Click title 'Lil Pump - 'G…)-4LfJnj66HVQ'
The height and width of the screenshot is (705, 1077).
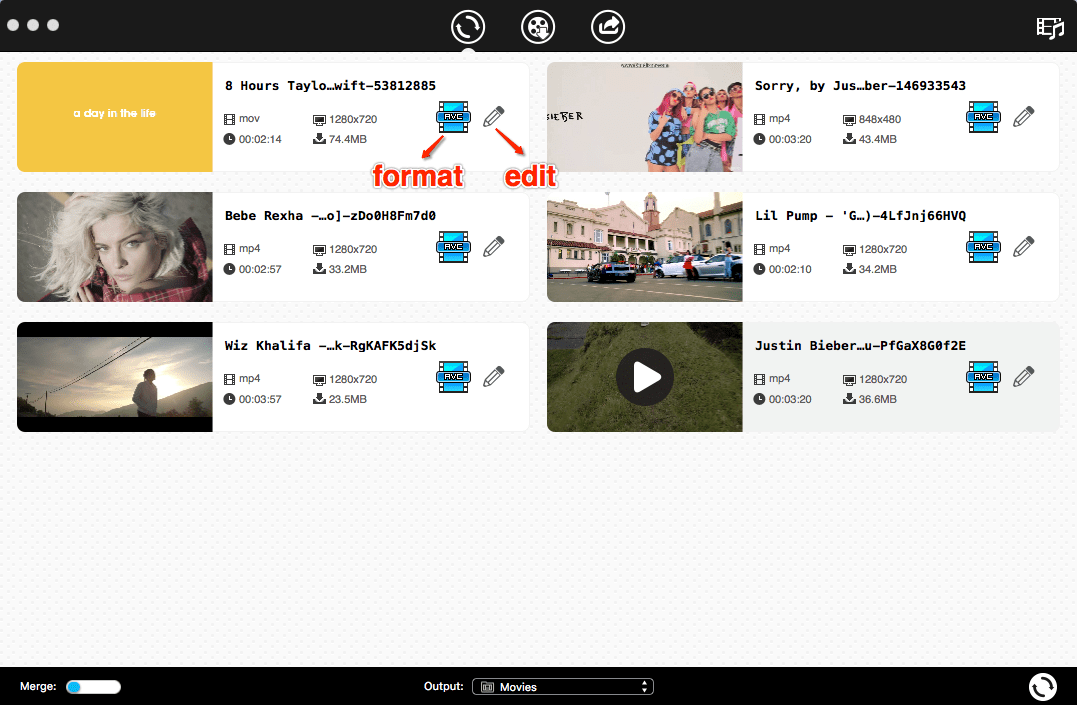click(x=860, y=216)
